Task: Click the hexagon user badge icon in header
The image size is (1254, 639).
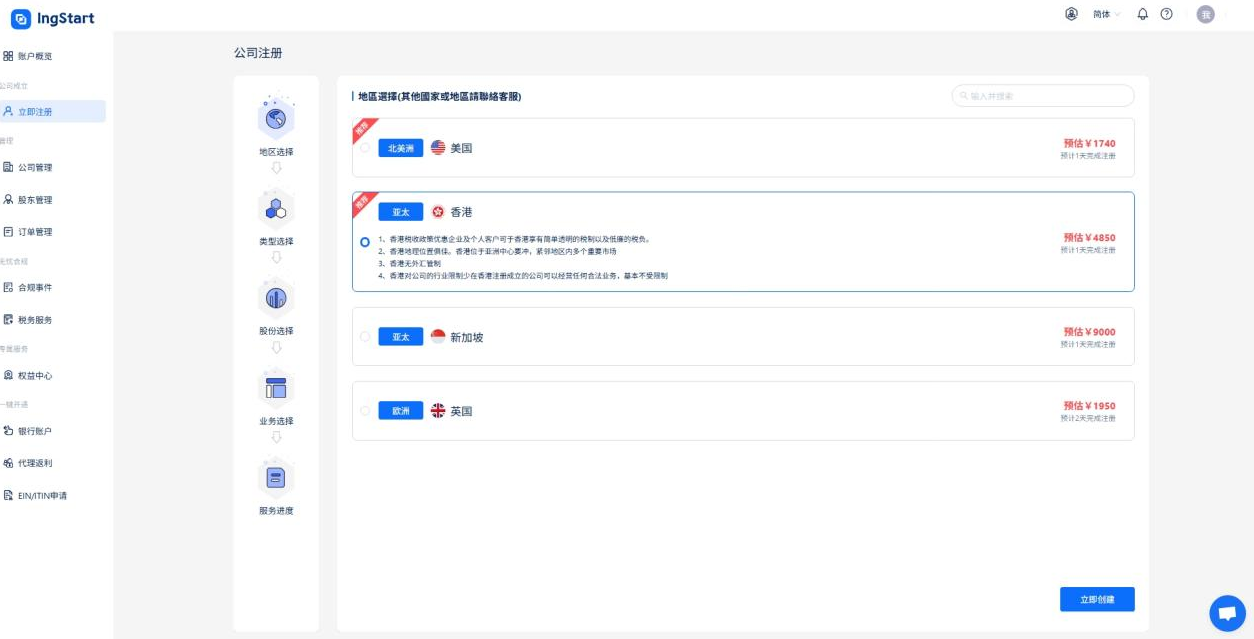Action: [1071, 14]
